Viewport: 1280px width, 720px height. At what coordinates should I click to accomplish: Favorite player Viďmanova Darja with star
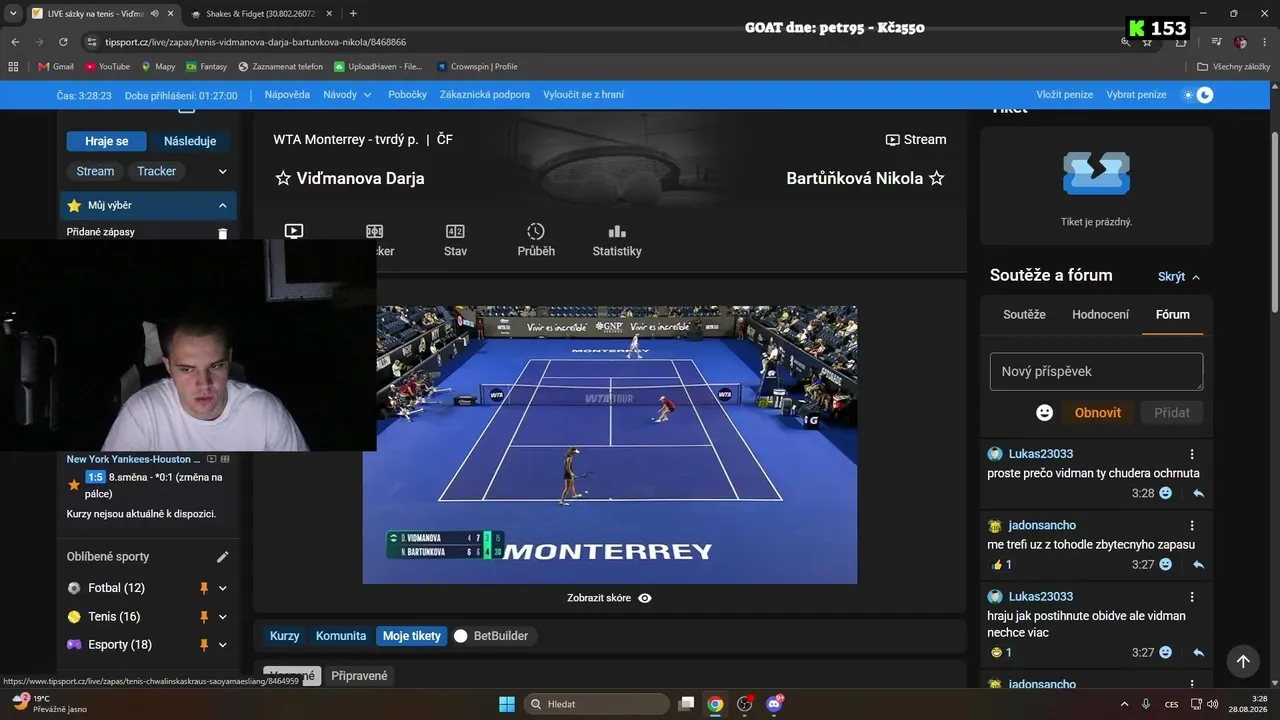coord(283,178)
